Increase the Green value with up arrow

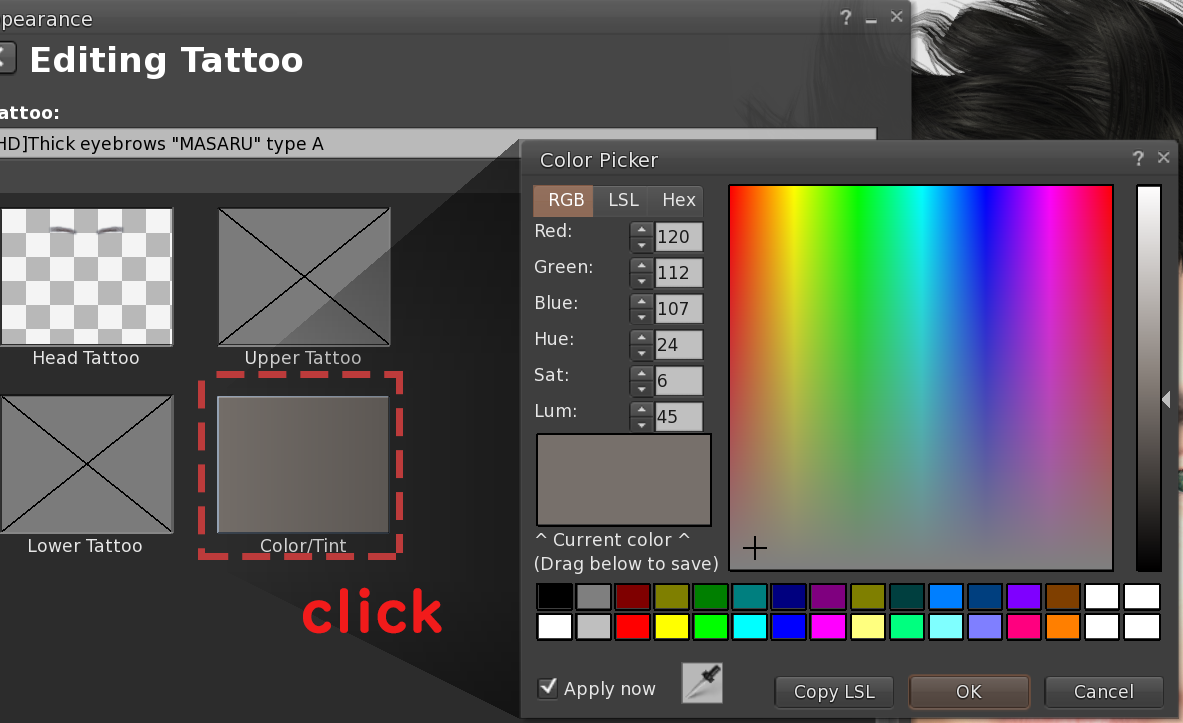(641, 266)
